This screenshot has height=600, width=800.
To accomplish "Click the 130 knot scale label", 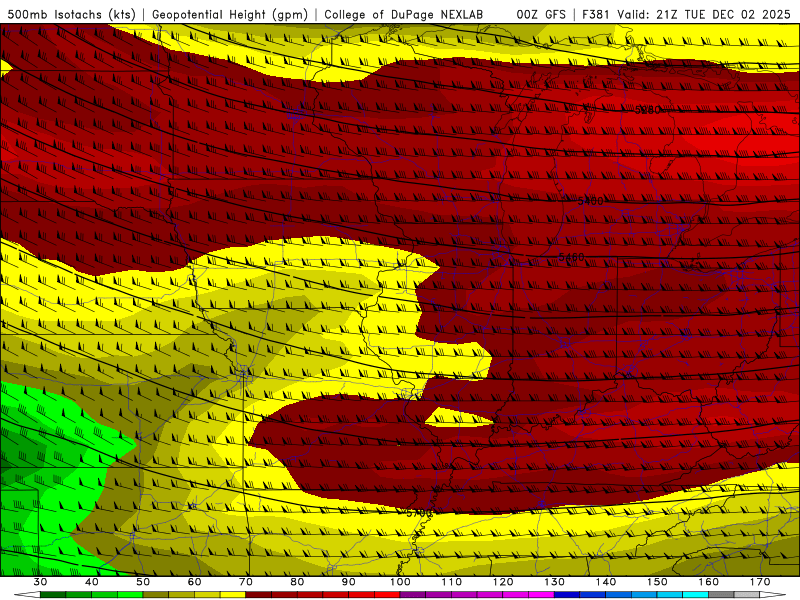I will (x=555, y=582).
